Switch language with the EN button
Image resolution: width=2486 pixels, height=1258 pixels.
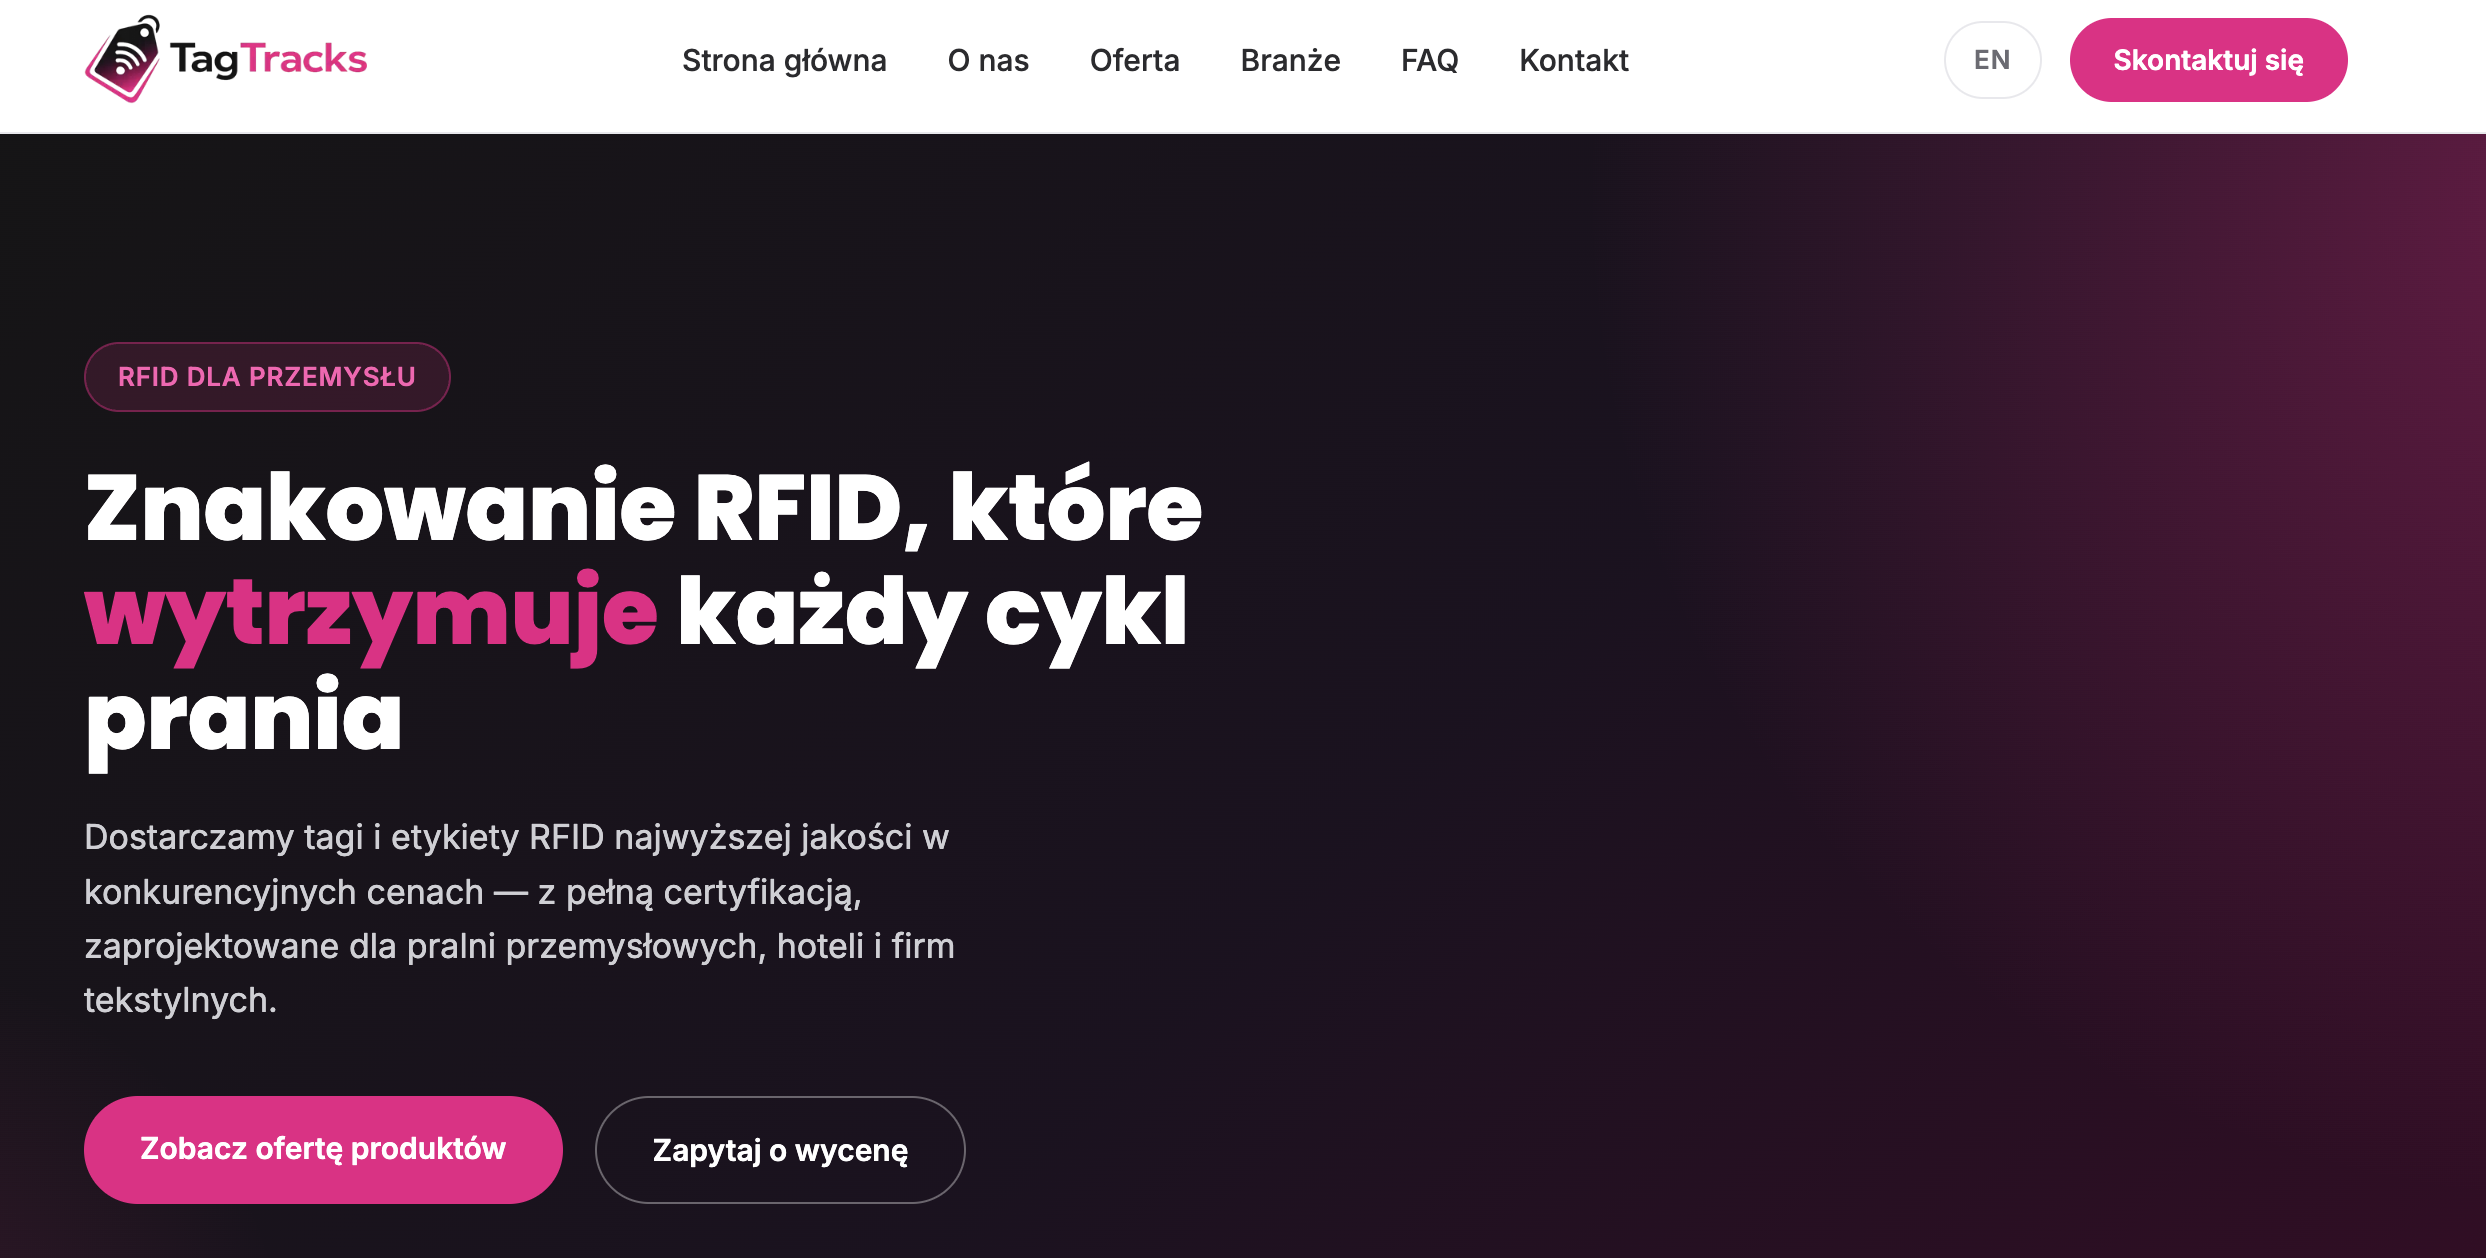(1992, 60)
